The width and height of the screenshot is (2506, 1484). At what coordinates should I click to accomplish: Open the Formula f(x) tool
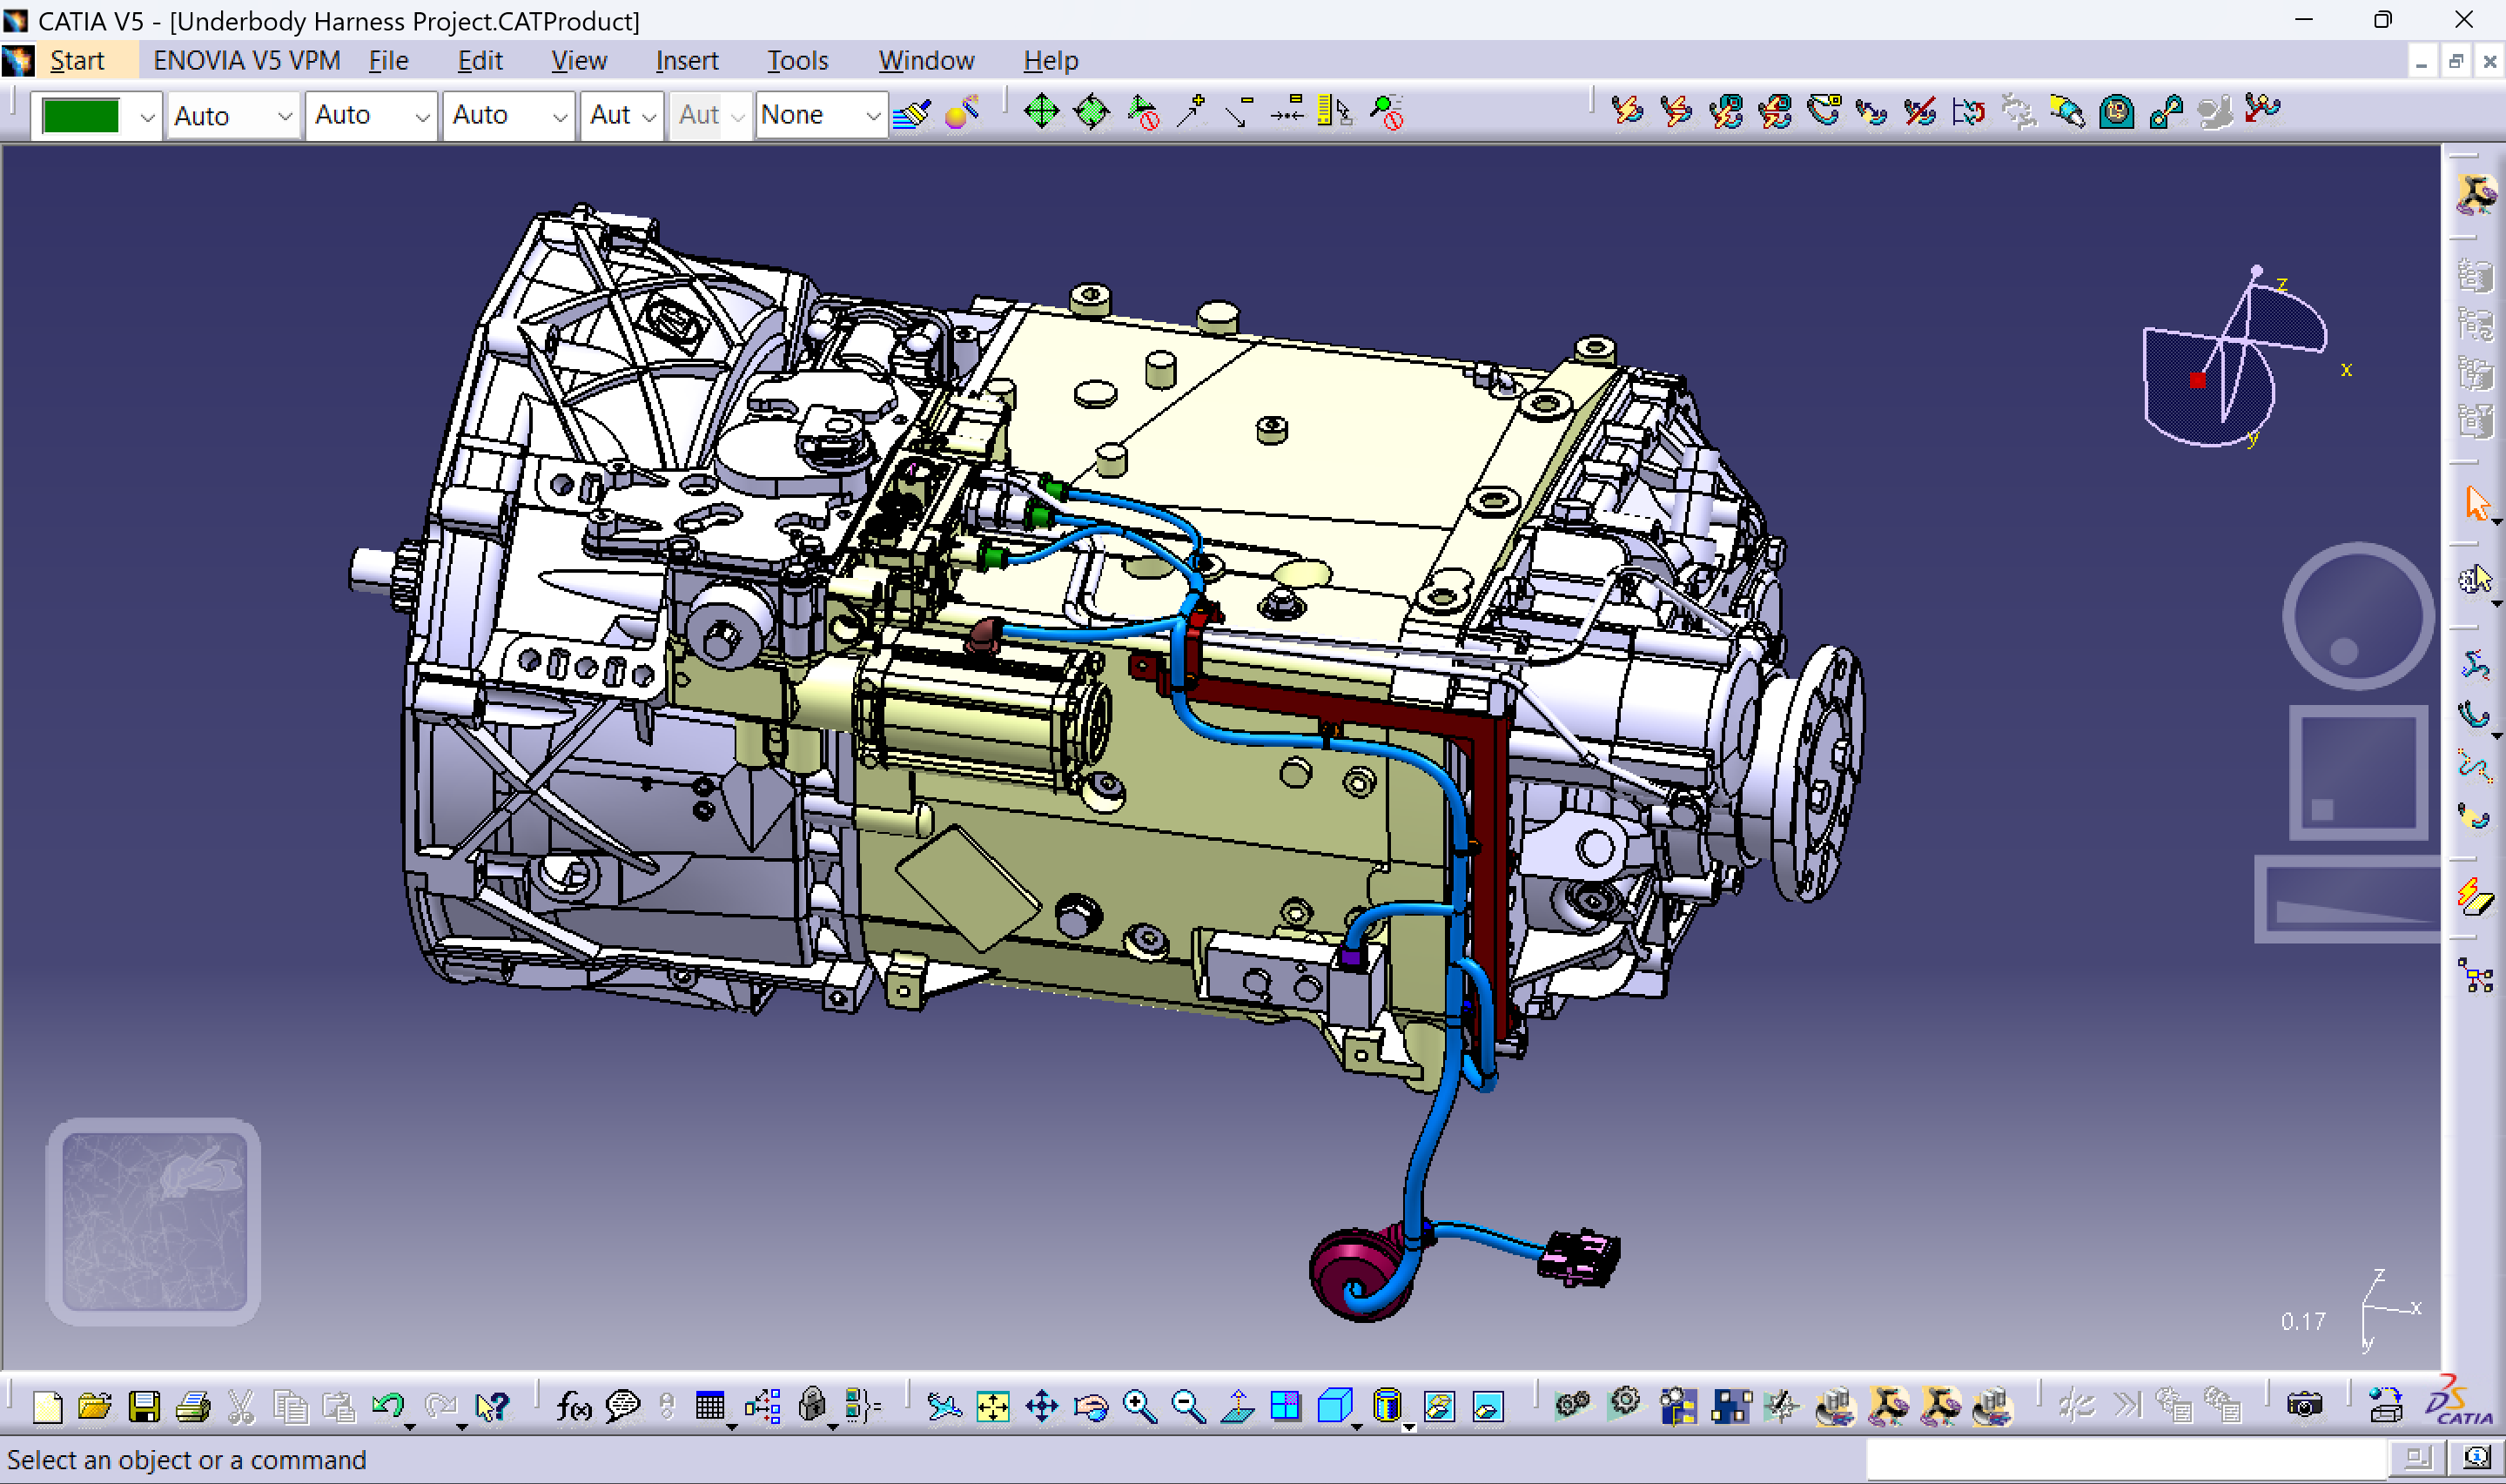(x=573, y=1406)
